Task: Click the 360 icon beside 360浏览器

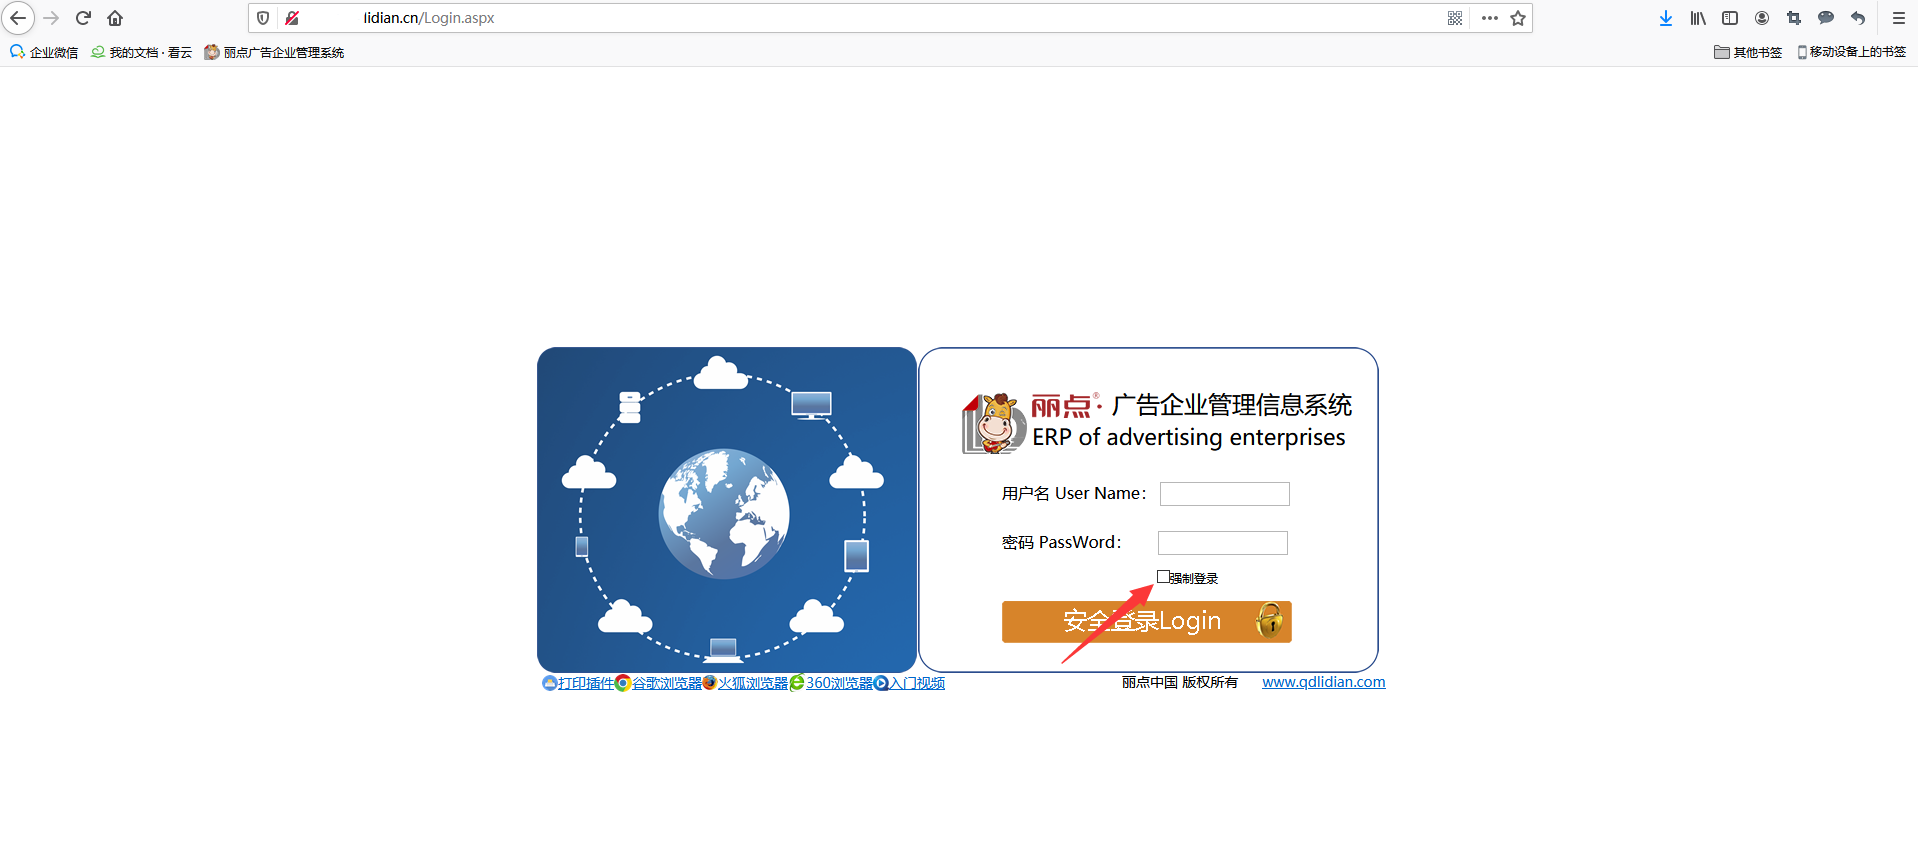Action: [797, 683]
